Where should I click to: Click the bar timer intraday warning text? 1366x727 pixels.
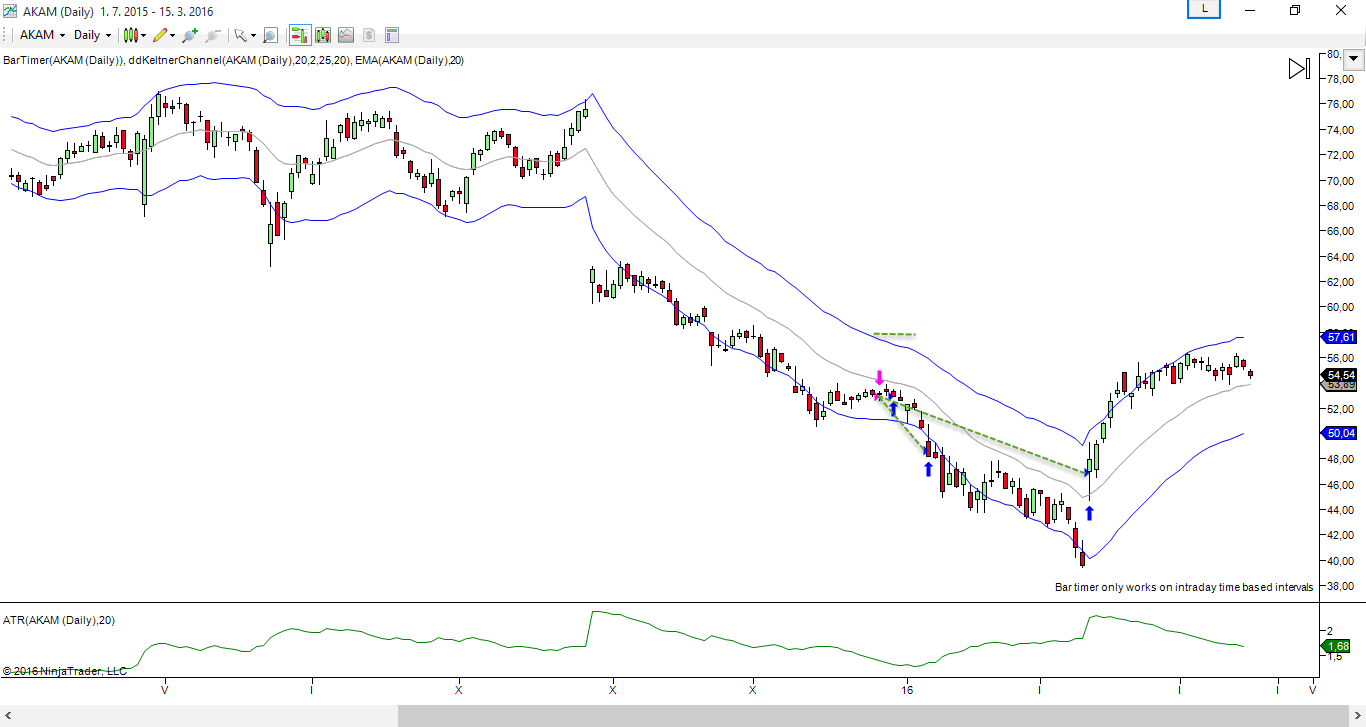[x=1184, y=587]
